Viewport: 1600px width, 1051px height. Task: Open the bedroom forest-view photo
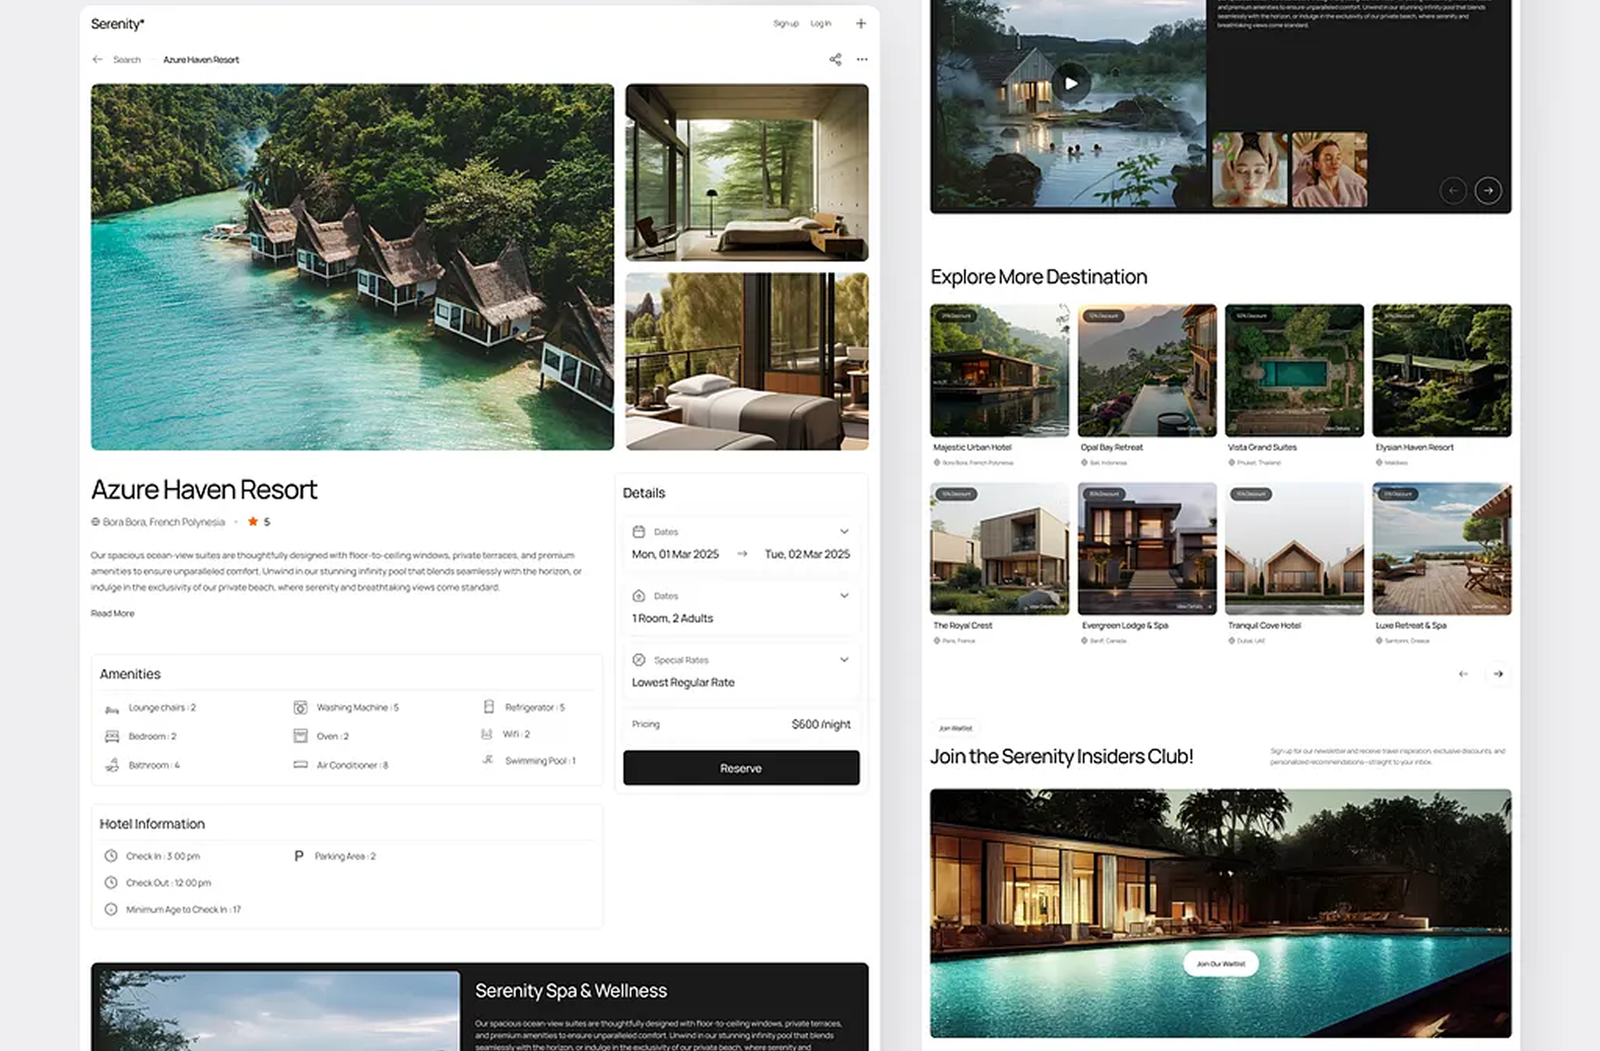747,173
